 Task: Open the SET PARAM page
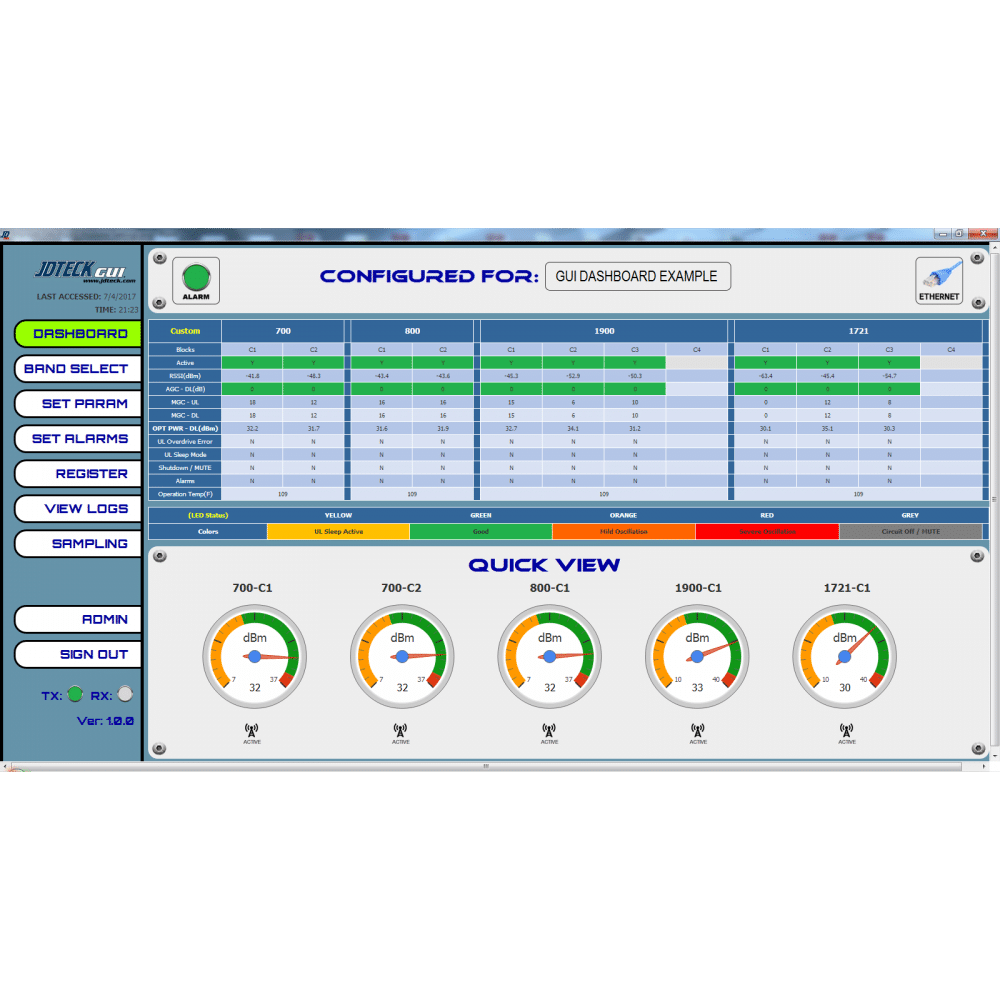pos(78,404)
